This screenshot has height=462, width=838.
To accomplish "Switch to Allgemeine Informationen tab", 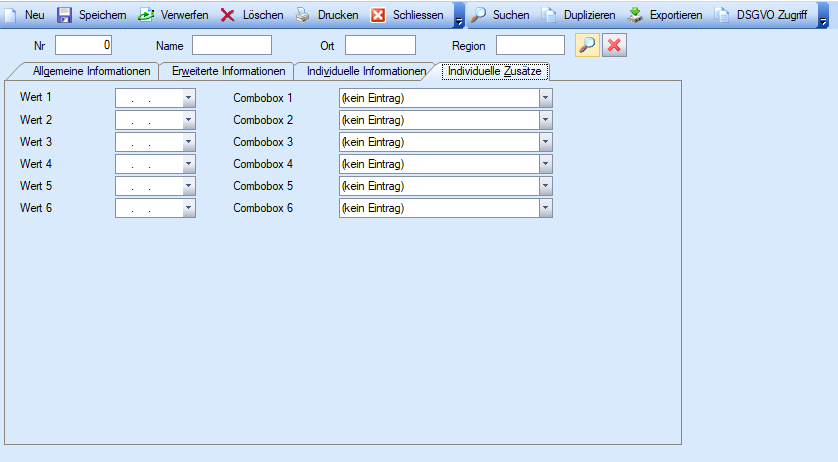I will click(91, 71).
